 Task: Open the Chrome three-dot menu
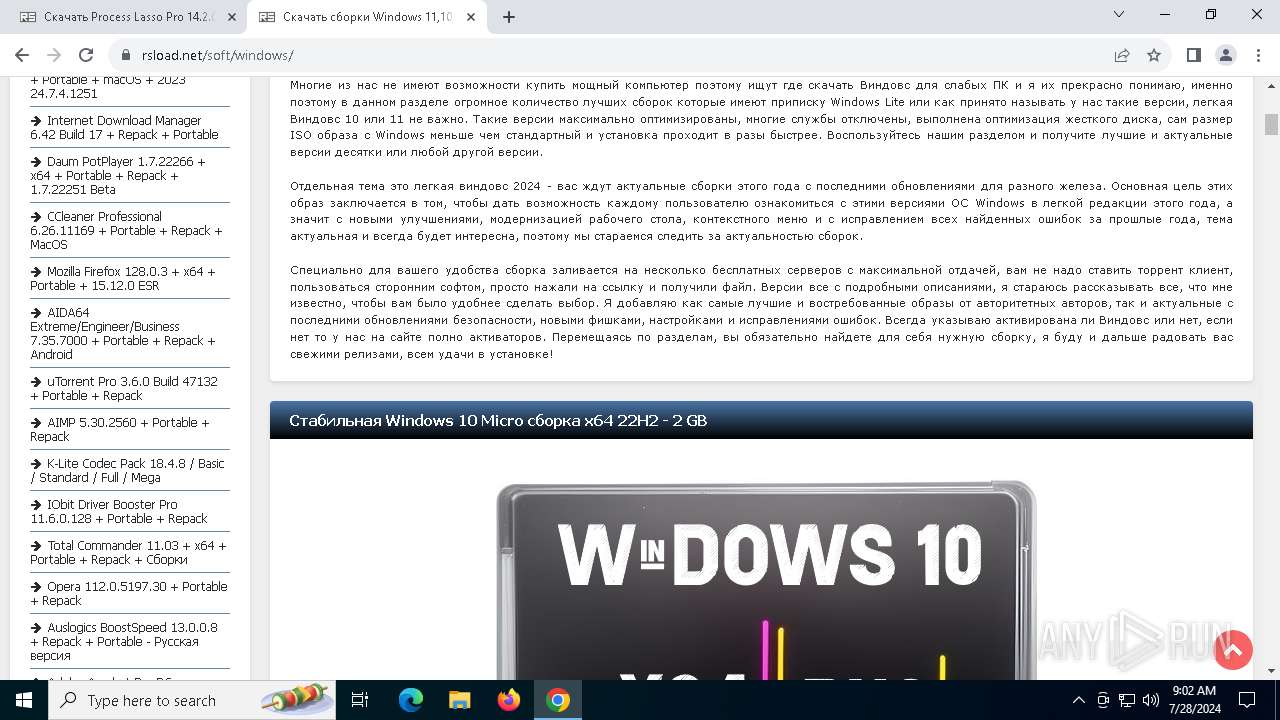coord(1257,55)
